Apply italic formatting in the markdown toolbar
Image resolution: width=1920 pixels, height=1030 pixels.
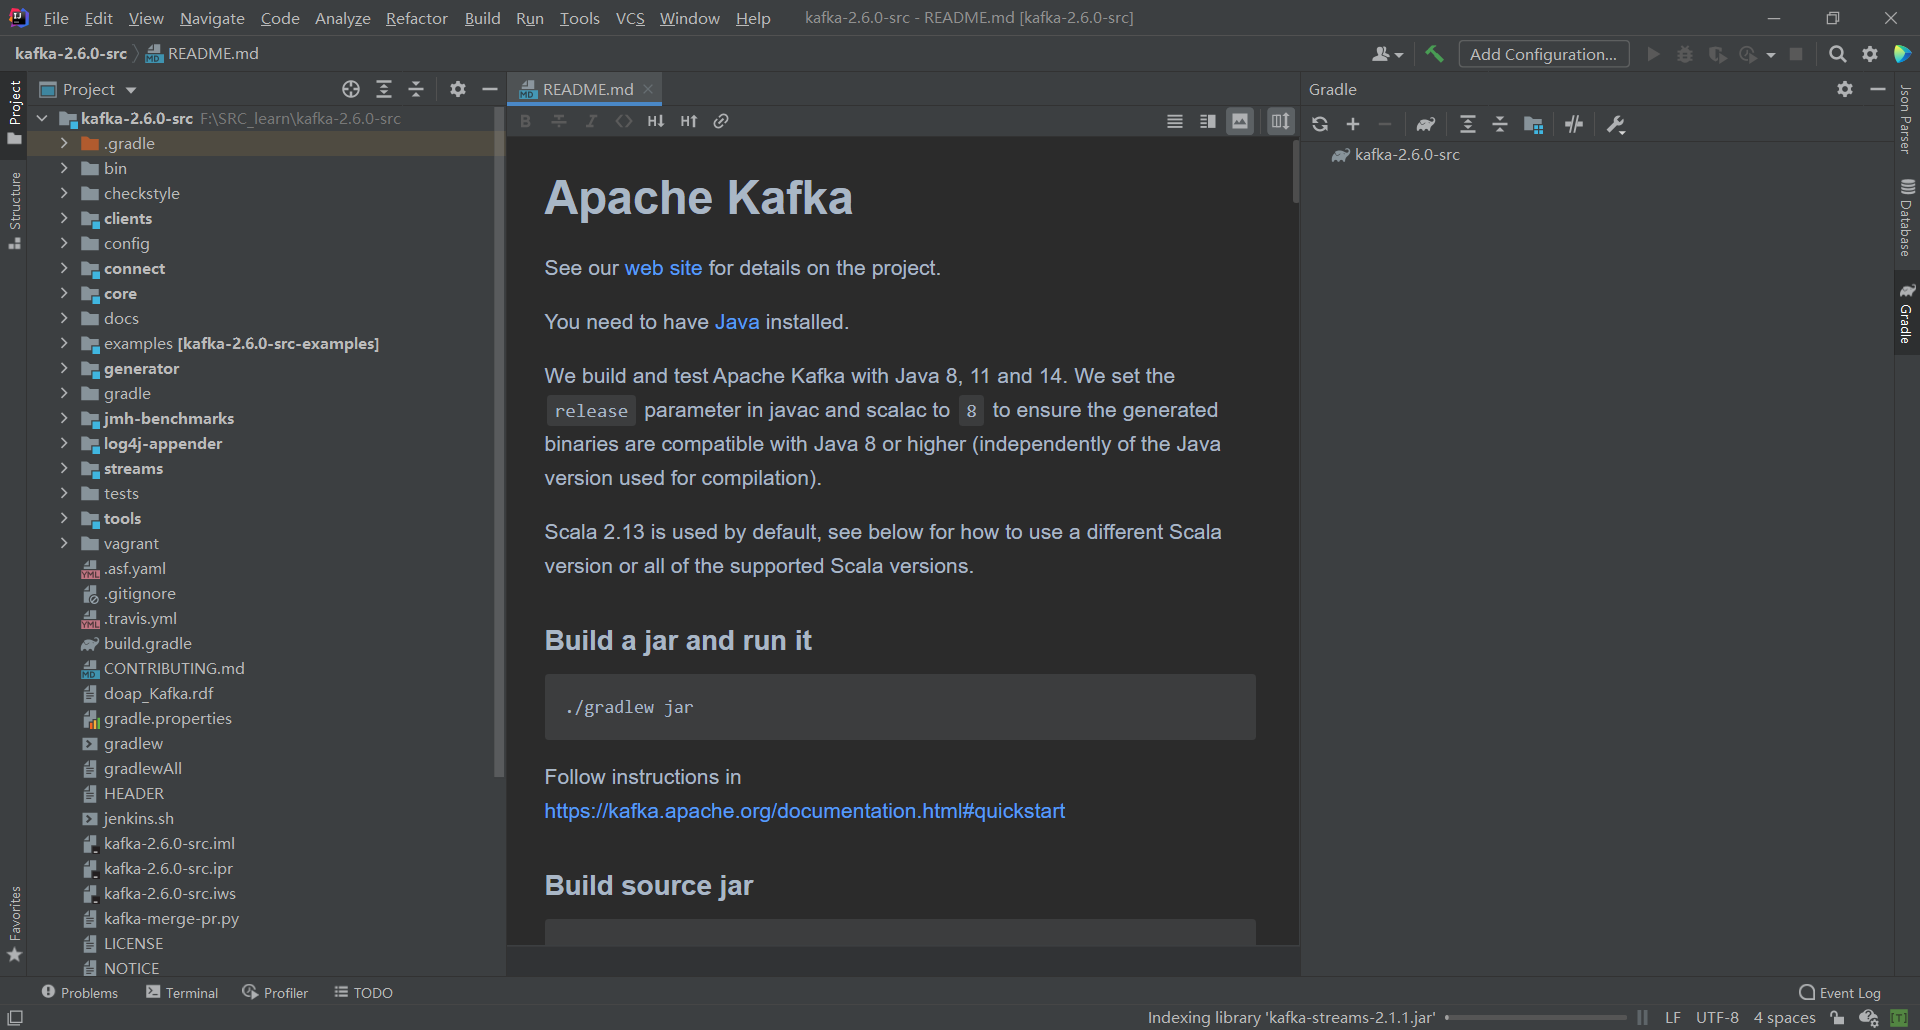click(591, 121)
